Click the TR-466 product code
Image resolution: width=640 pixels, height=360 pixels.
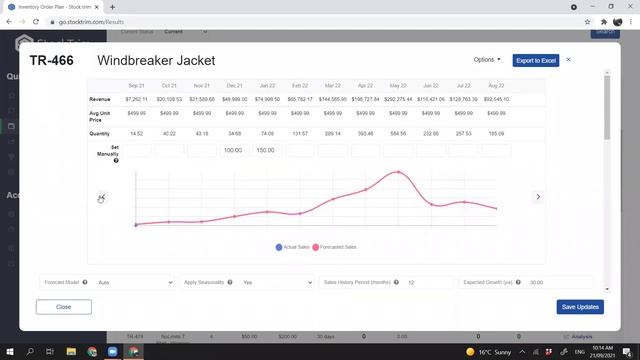coord(51,60)
